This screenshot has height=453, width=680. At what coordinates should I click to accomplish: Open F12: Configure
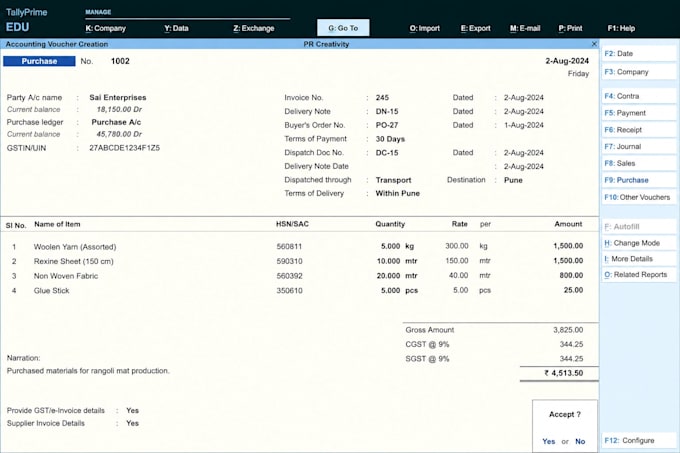click(639, 440)
